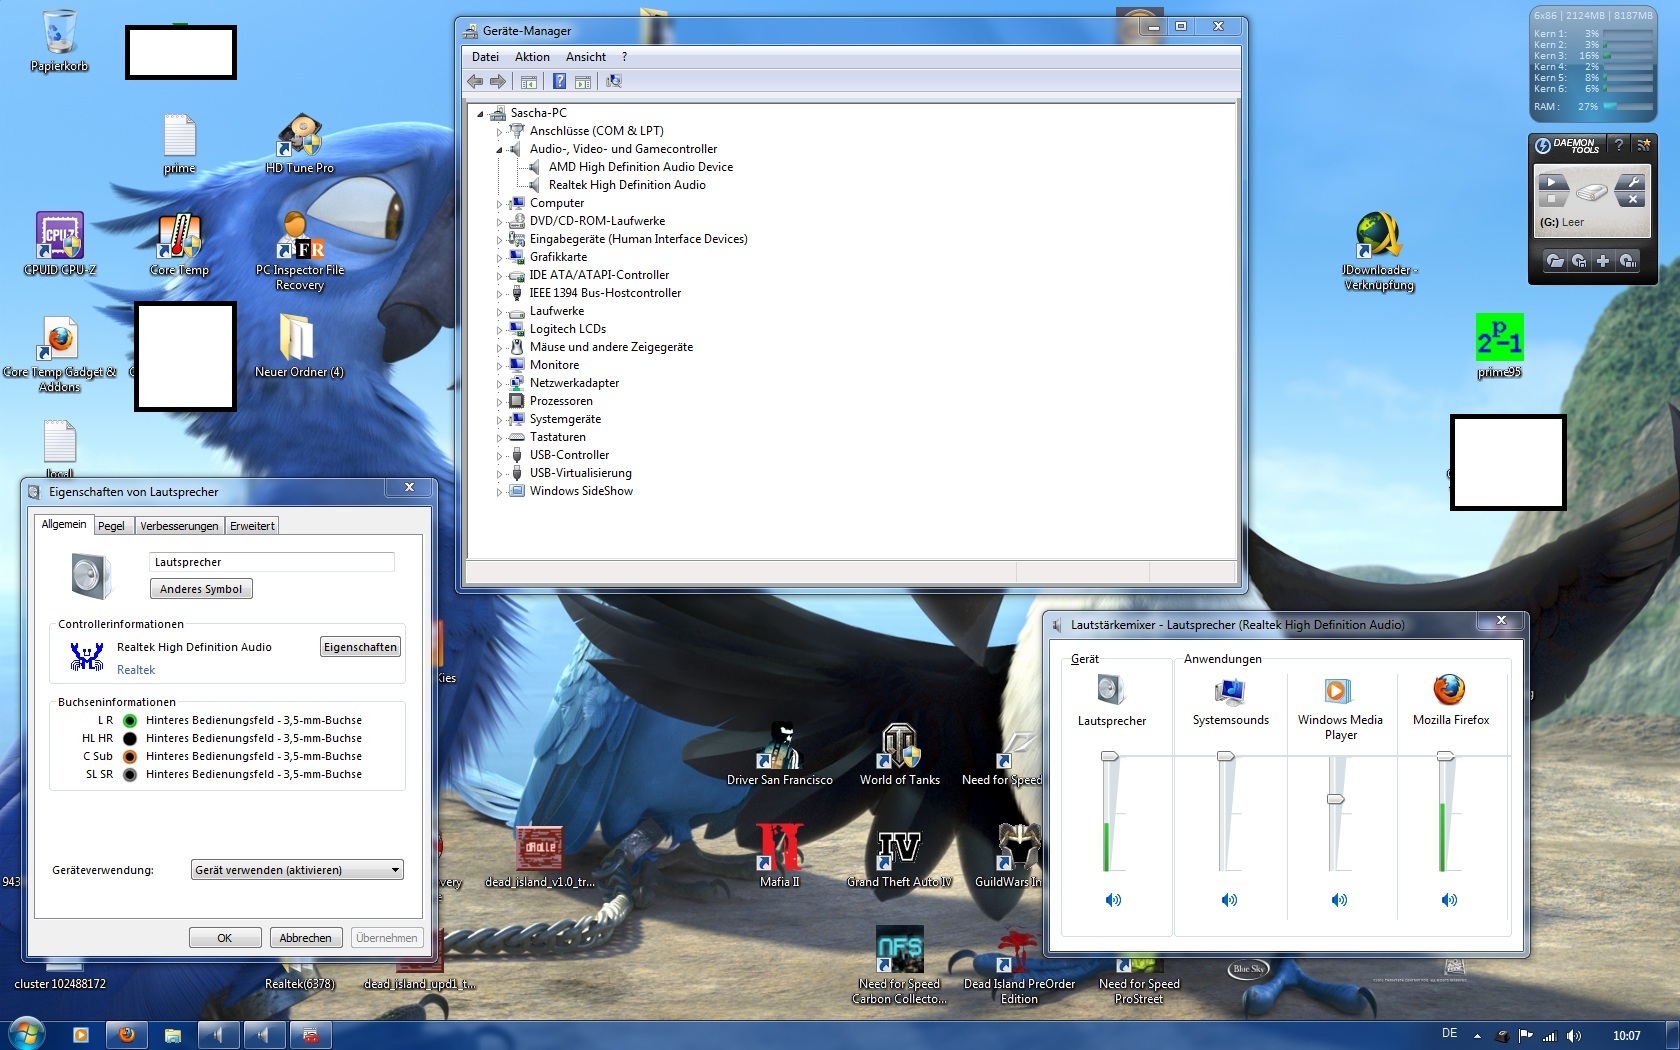The image size is (1680, 1050).
Task: Select Realtek High Definition Audio tree entry
Action: tap(626, 185)
